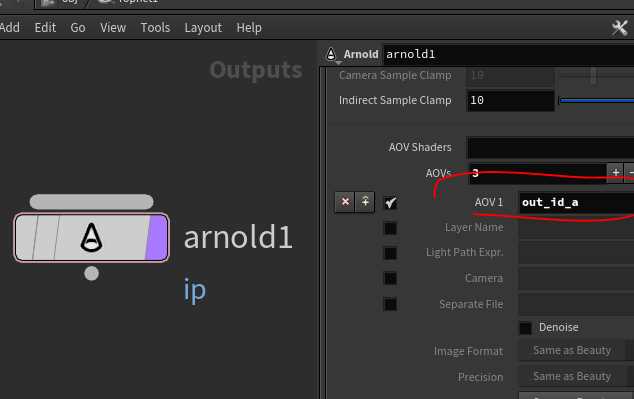Open the Tools menu

[x=155, y=27]
